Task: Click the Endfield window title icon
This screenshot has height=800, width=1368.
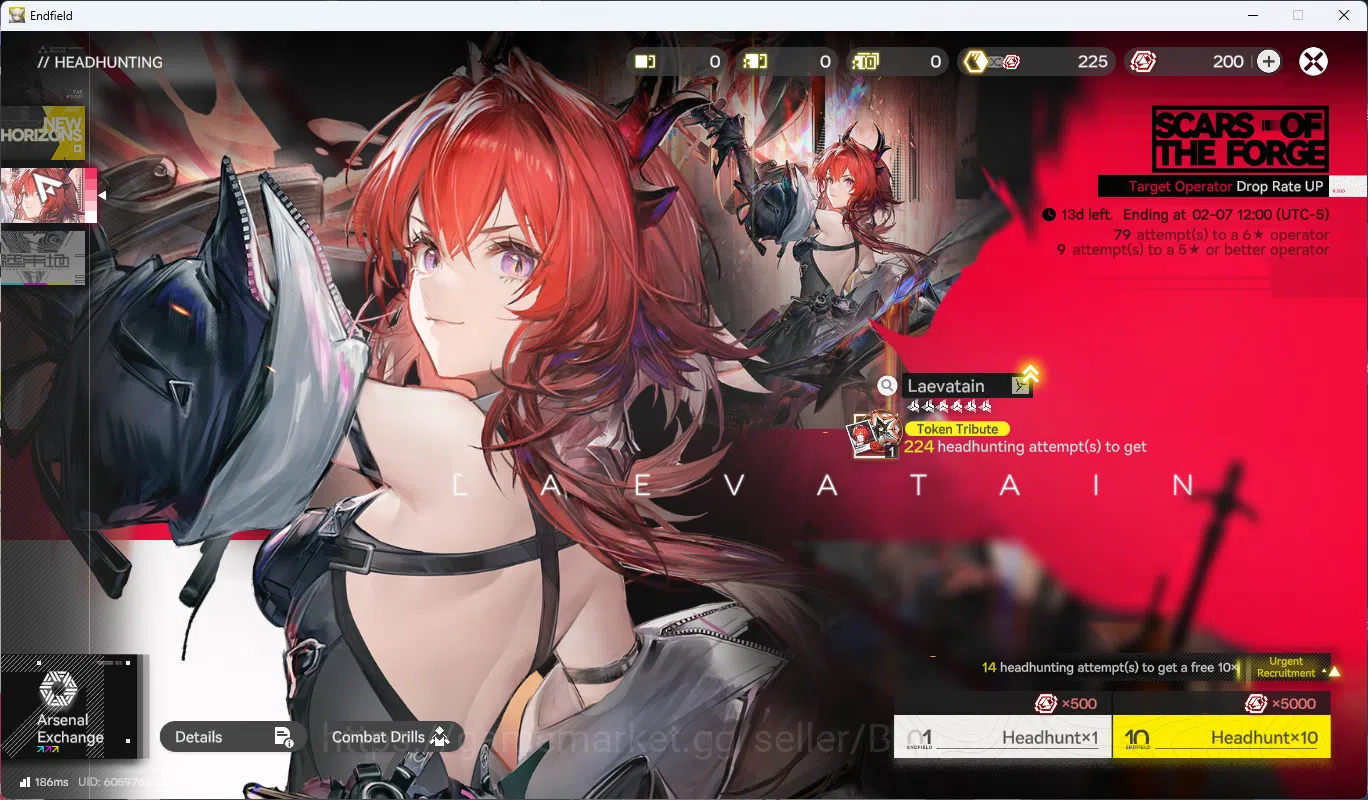Action: pyautogui.click(x=17, y=15)
